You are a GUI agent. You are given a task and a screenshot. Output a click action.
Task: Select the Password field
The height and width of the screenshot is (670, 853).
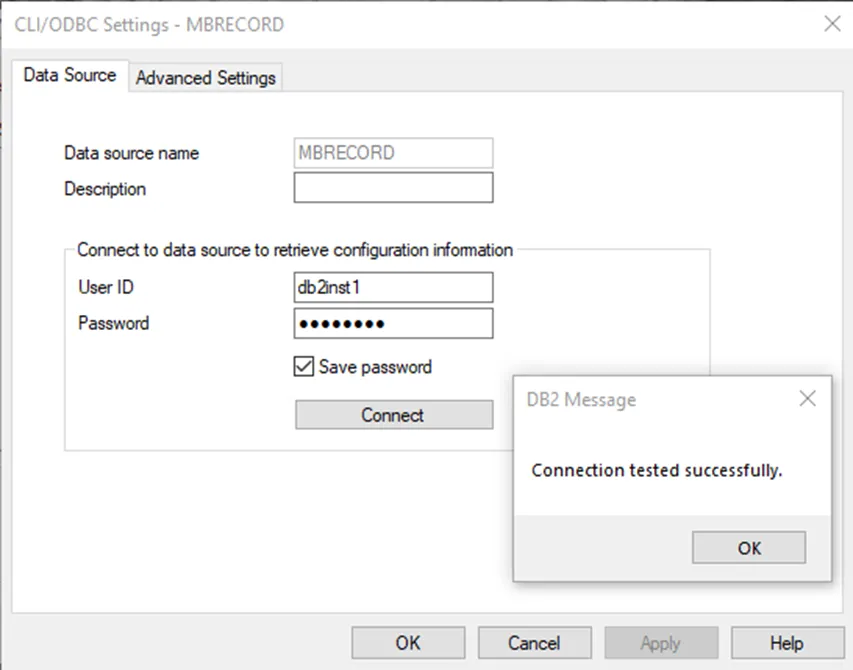(393, 324)
